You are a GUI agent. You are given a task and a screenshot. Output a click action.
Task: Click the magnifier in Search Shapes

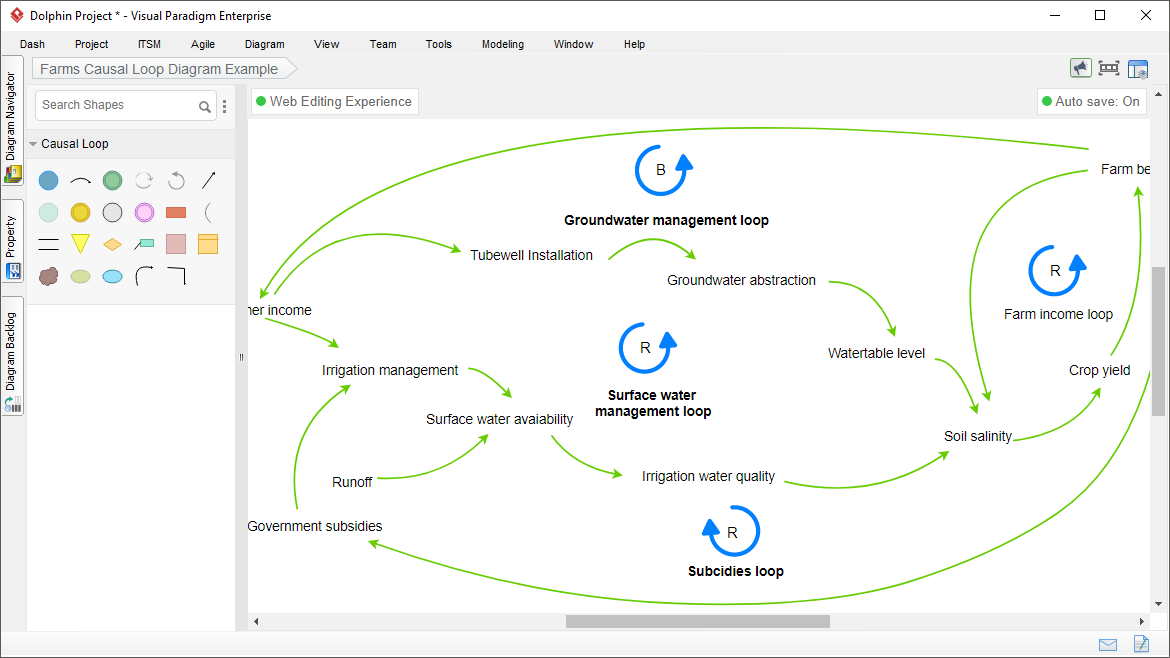pyautogui.click(x=204, y=107)
